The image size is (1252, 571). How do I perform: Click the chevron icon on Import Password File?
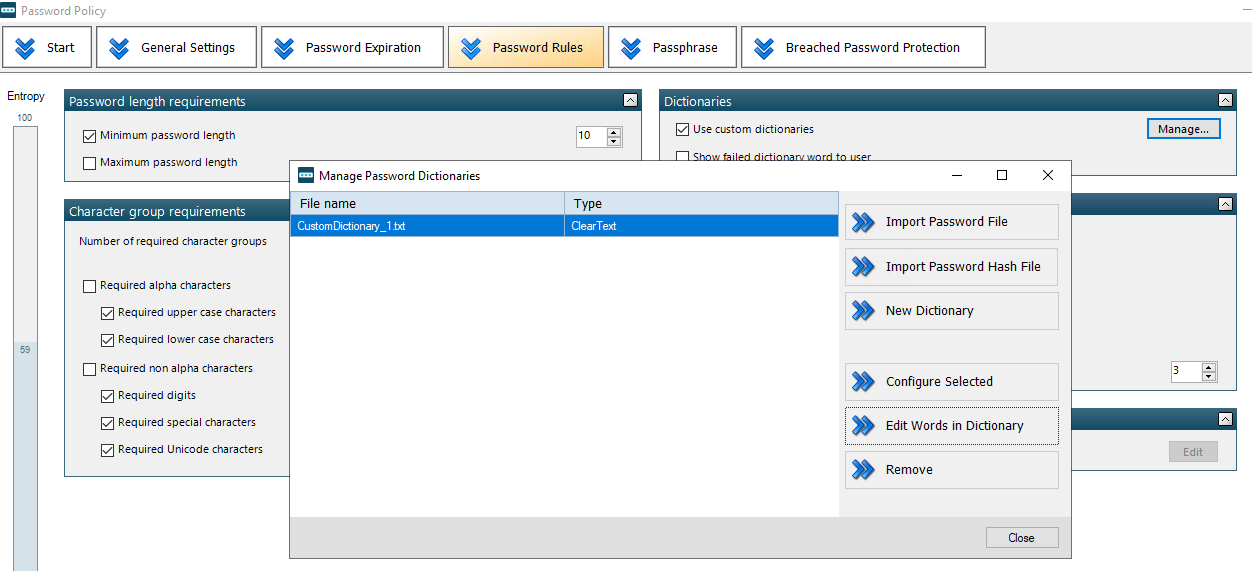coord(863,222)
